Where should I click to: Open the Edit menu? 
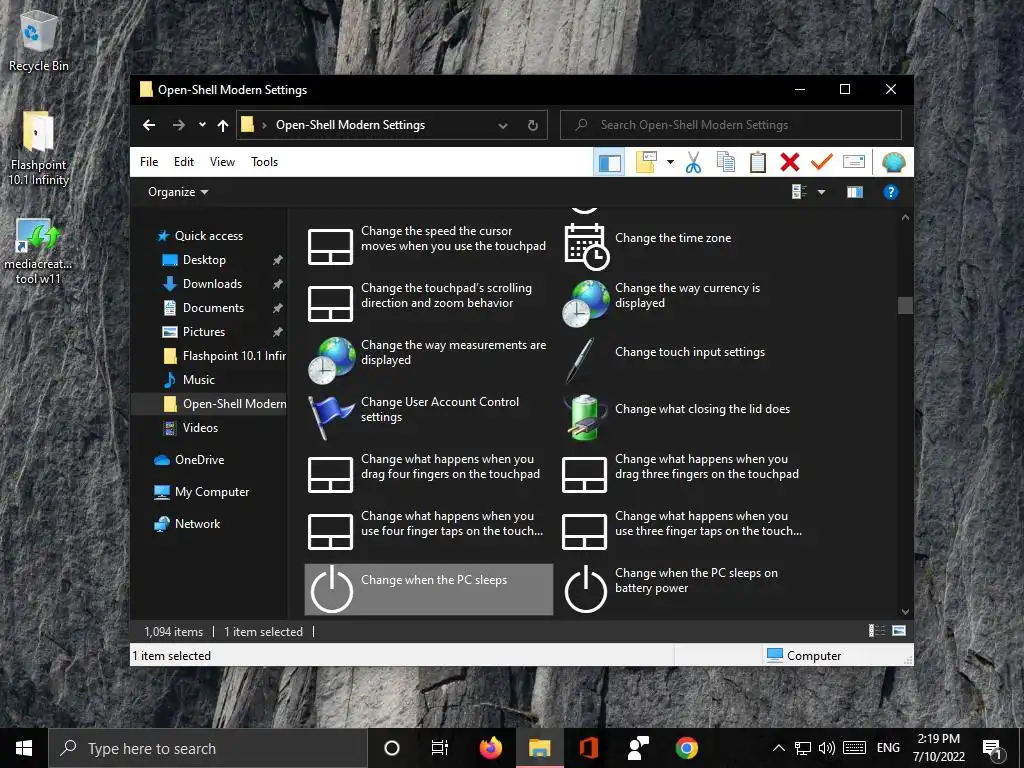pos(184,162)
